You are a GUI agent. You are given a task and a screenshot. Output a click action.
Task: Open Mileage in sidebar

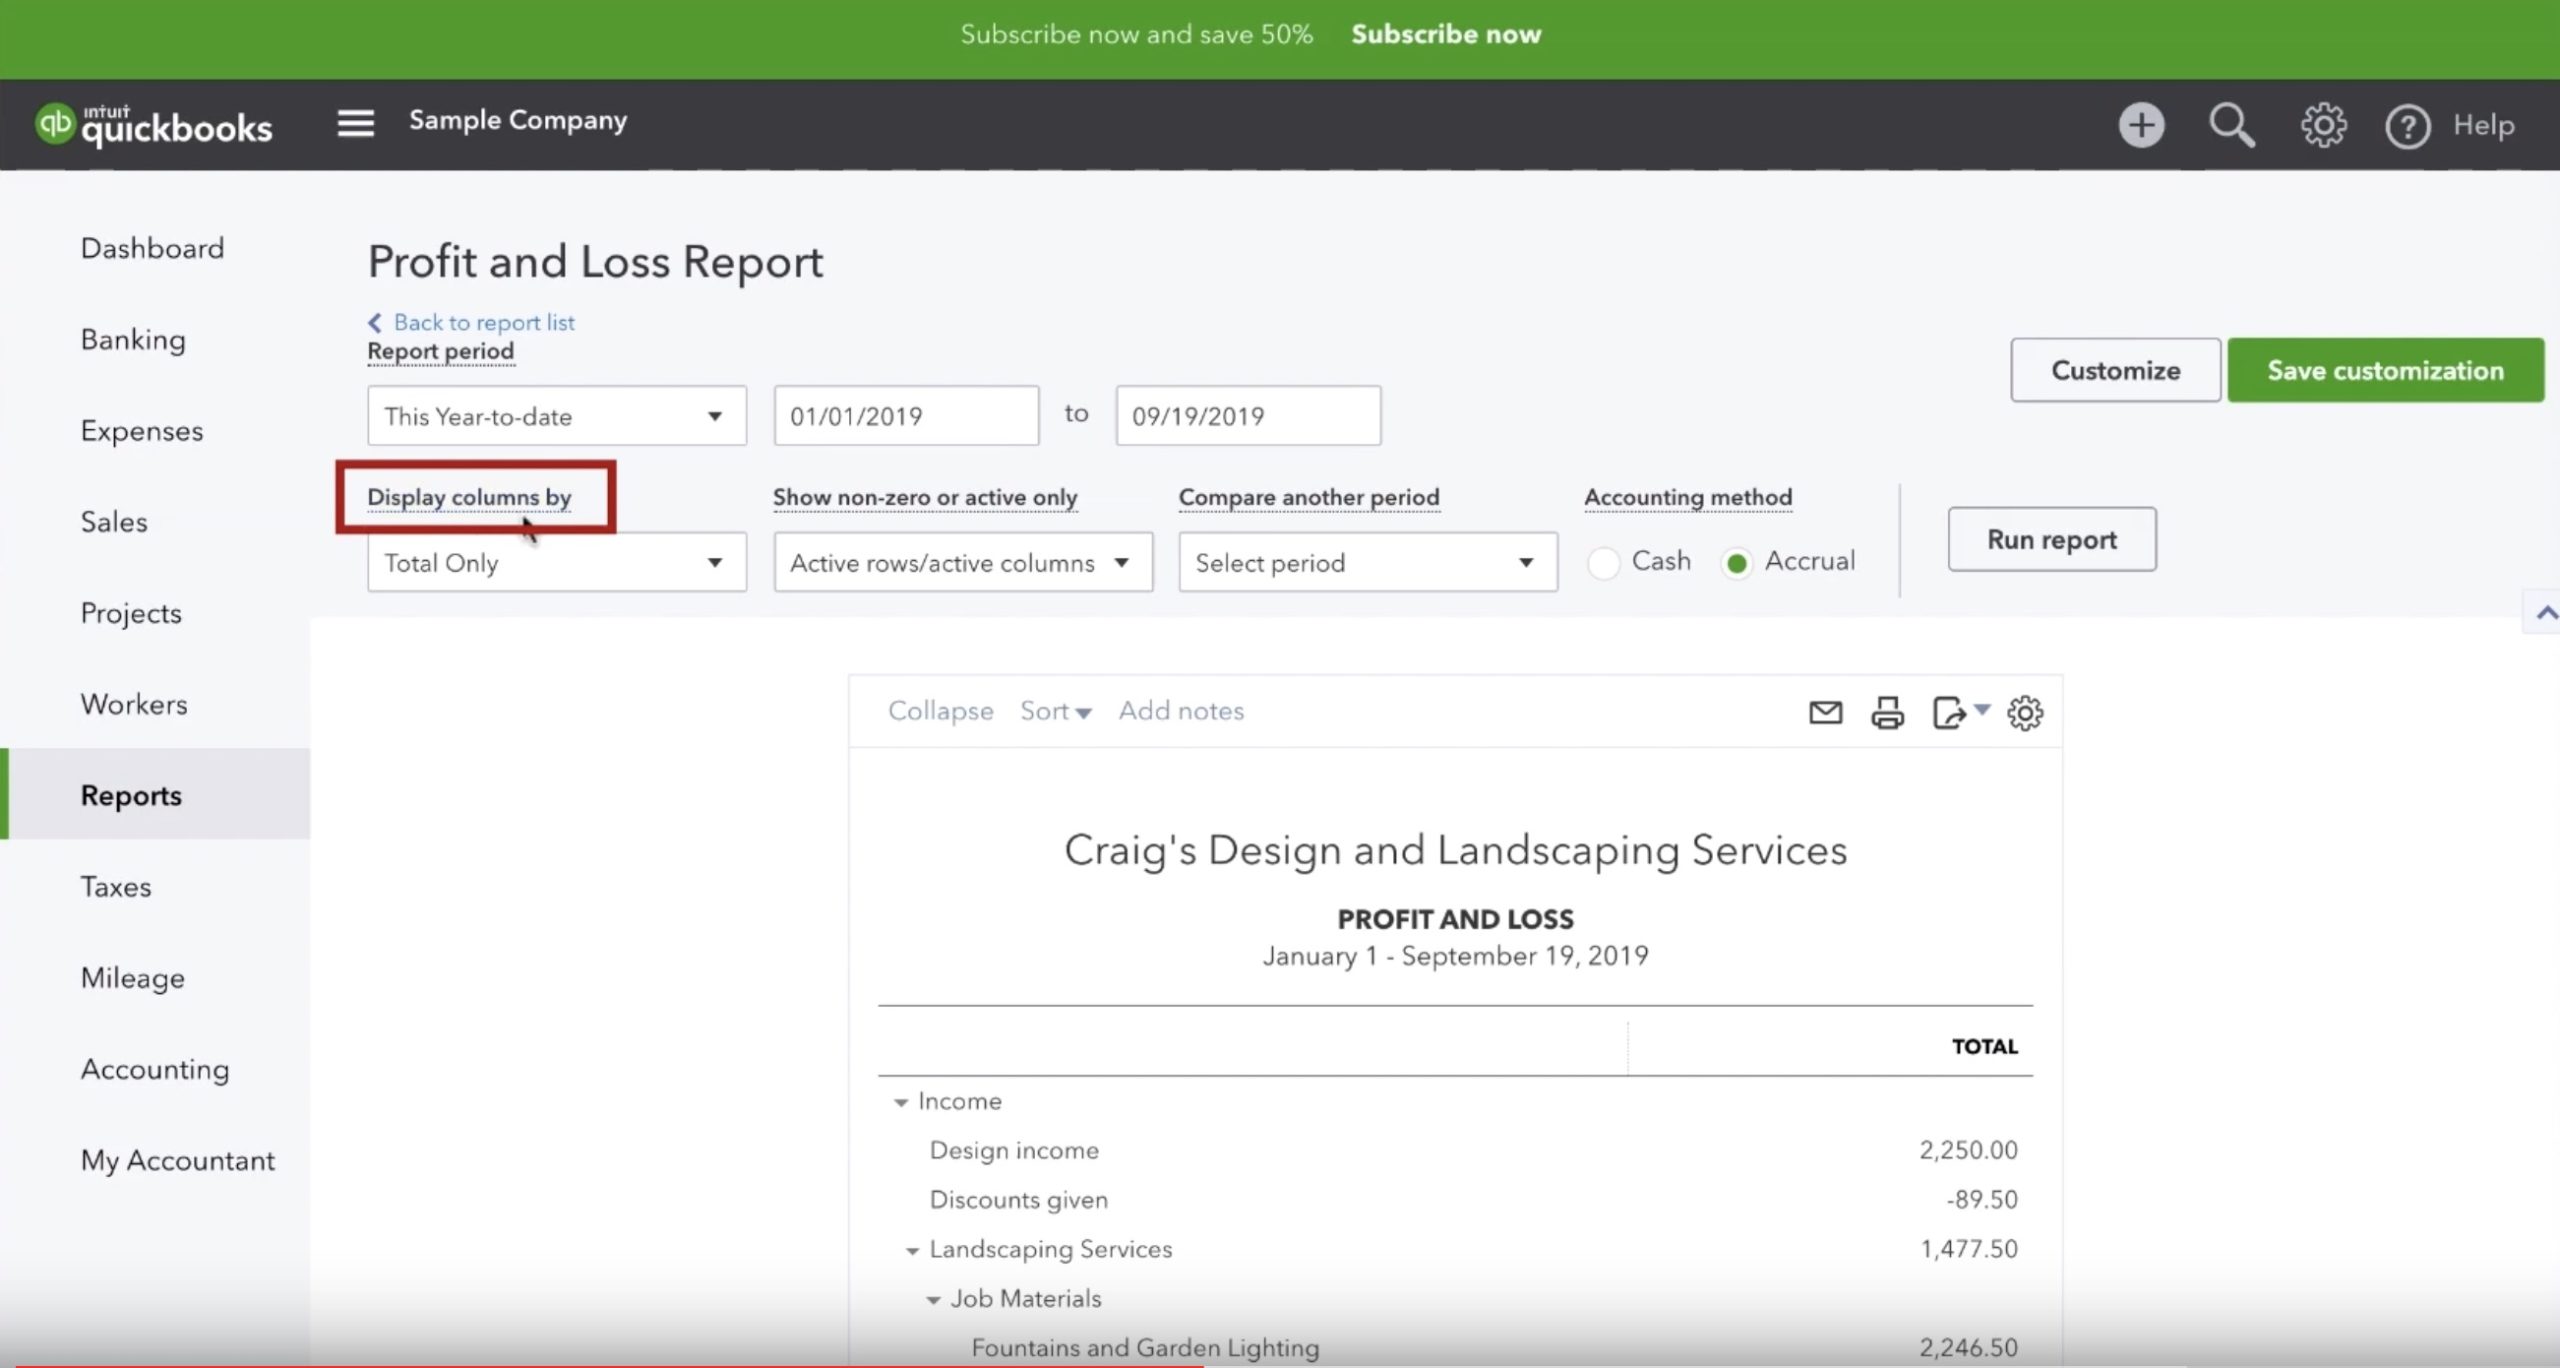[x=133, y=978]
